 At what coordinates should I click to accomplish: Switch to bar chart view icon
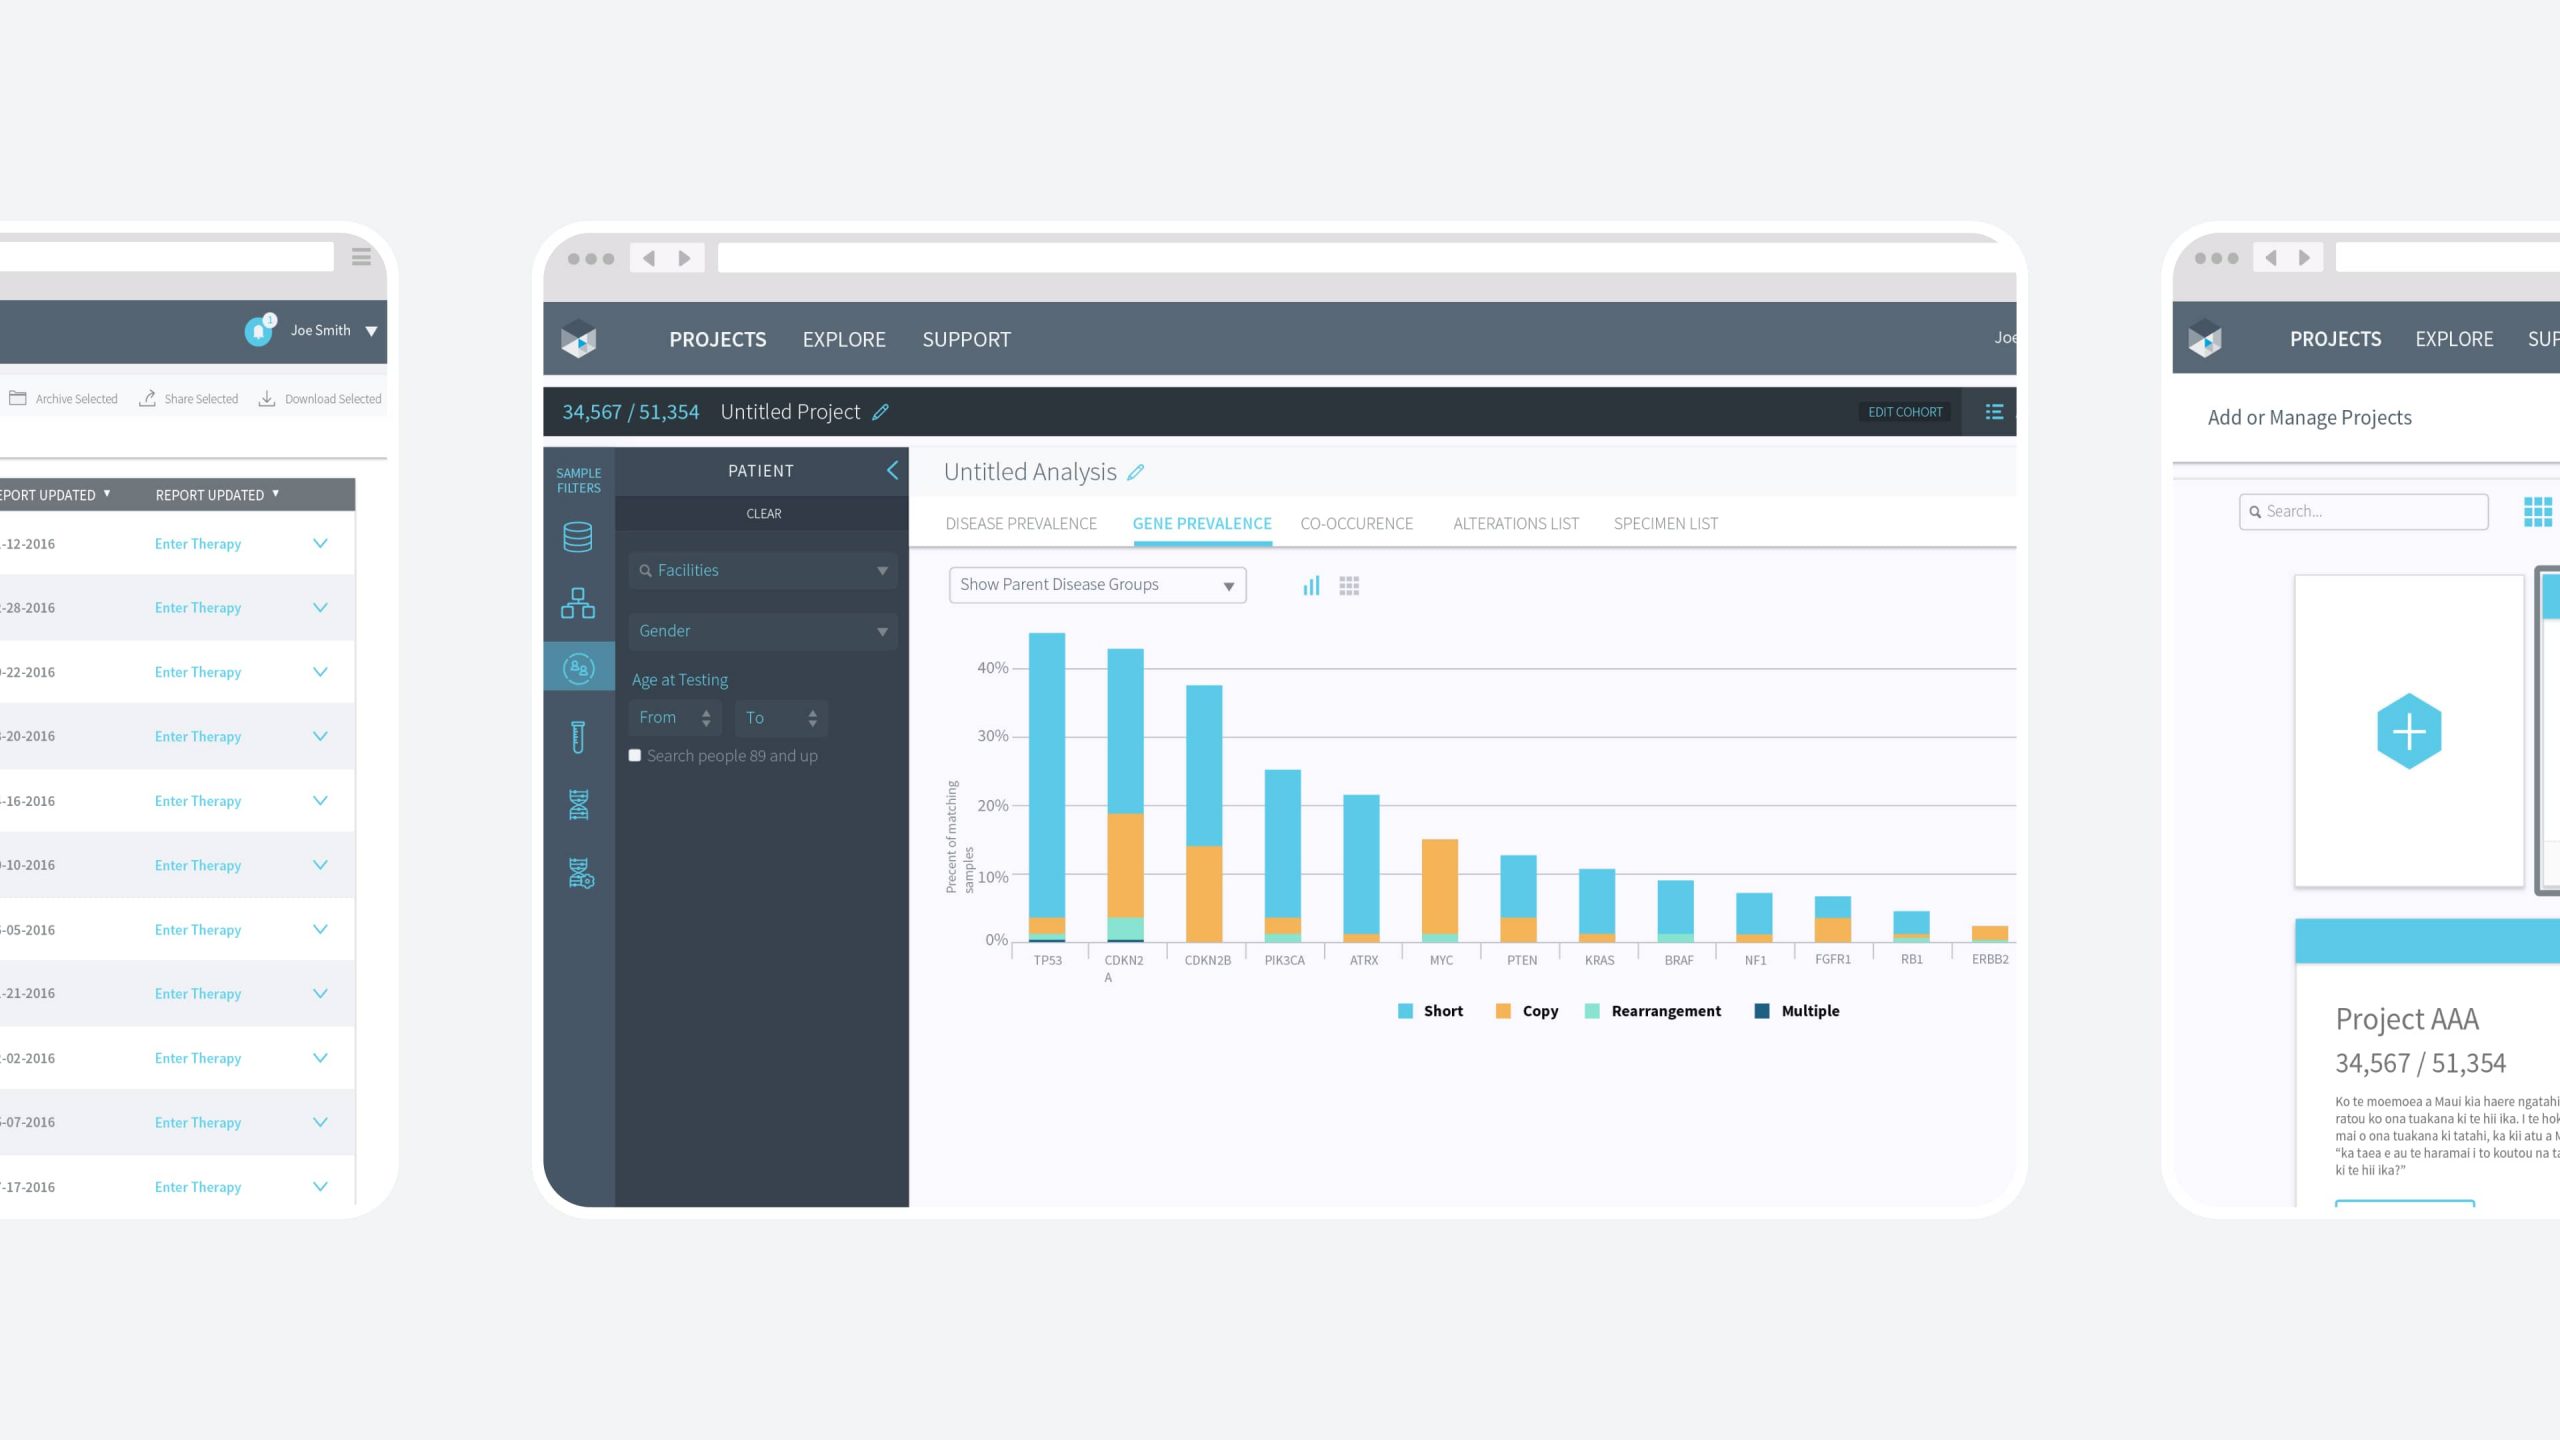(x=1311, y=586)
